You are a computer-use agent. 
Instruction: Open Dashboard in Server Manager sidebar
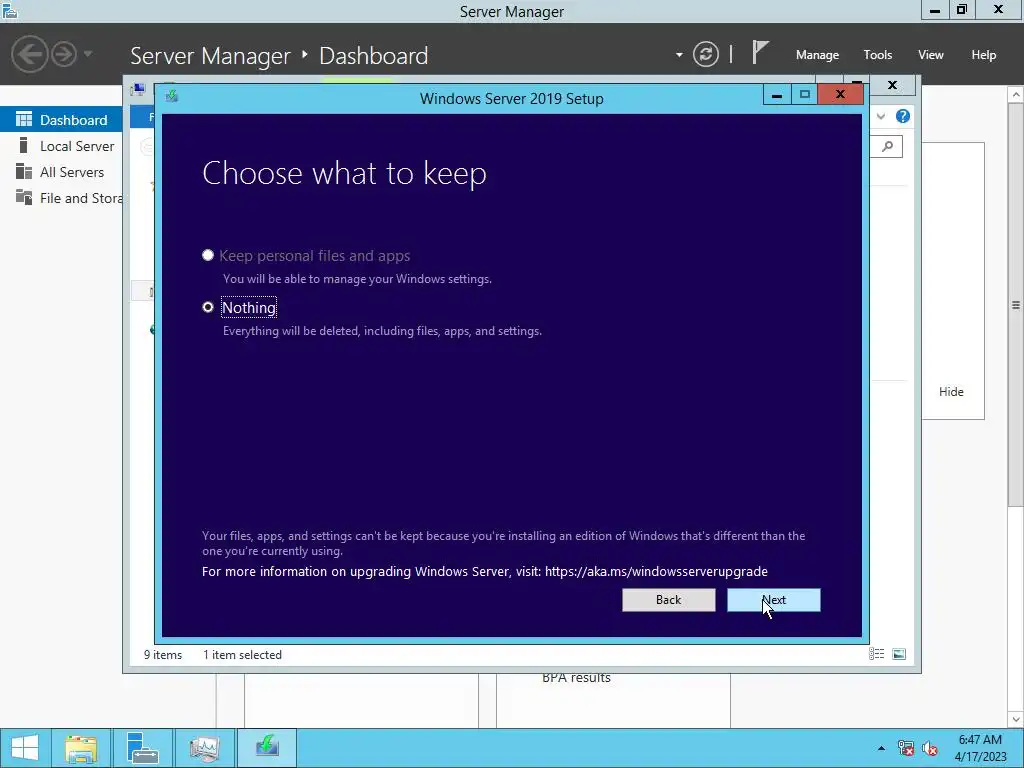[x=61, y=120]
